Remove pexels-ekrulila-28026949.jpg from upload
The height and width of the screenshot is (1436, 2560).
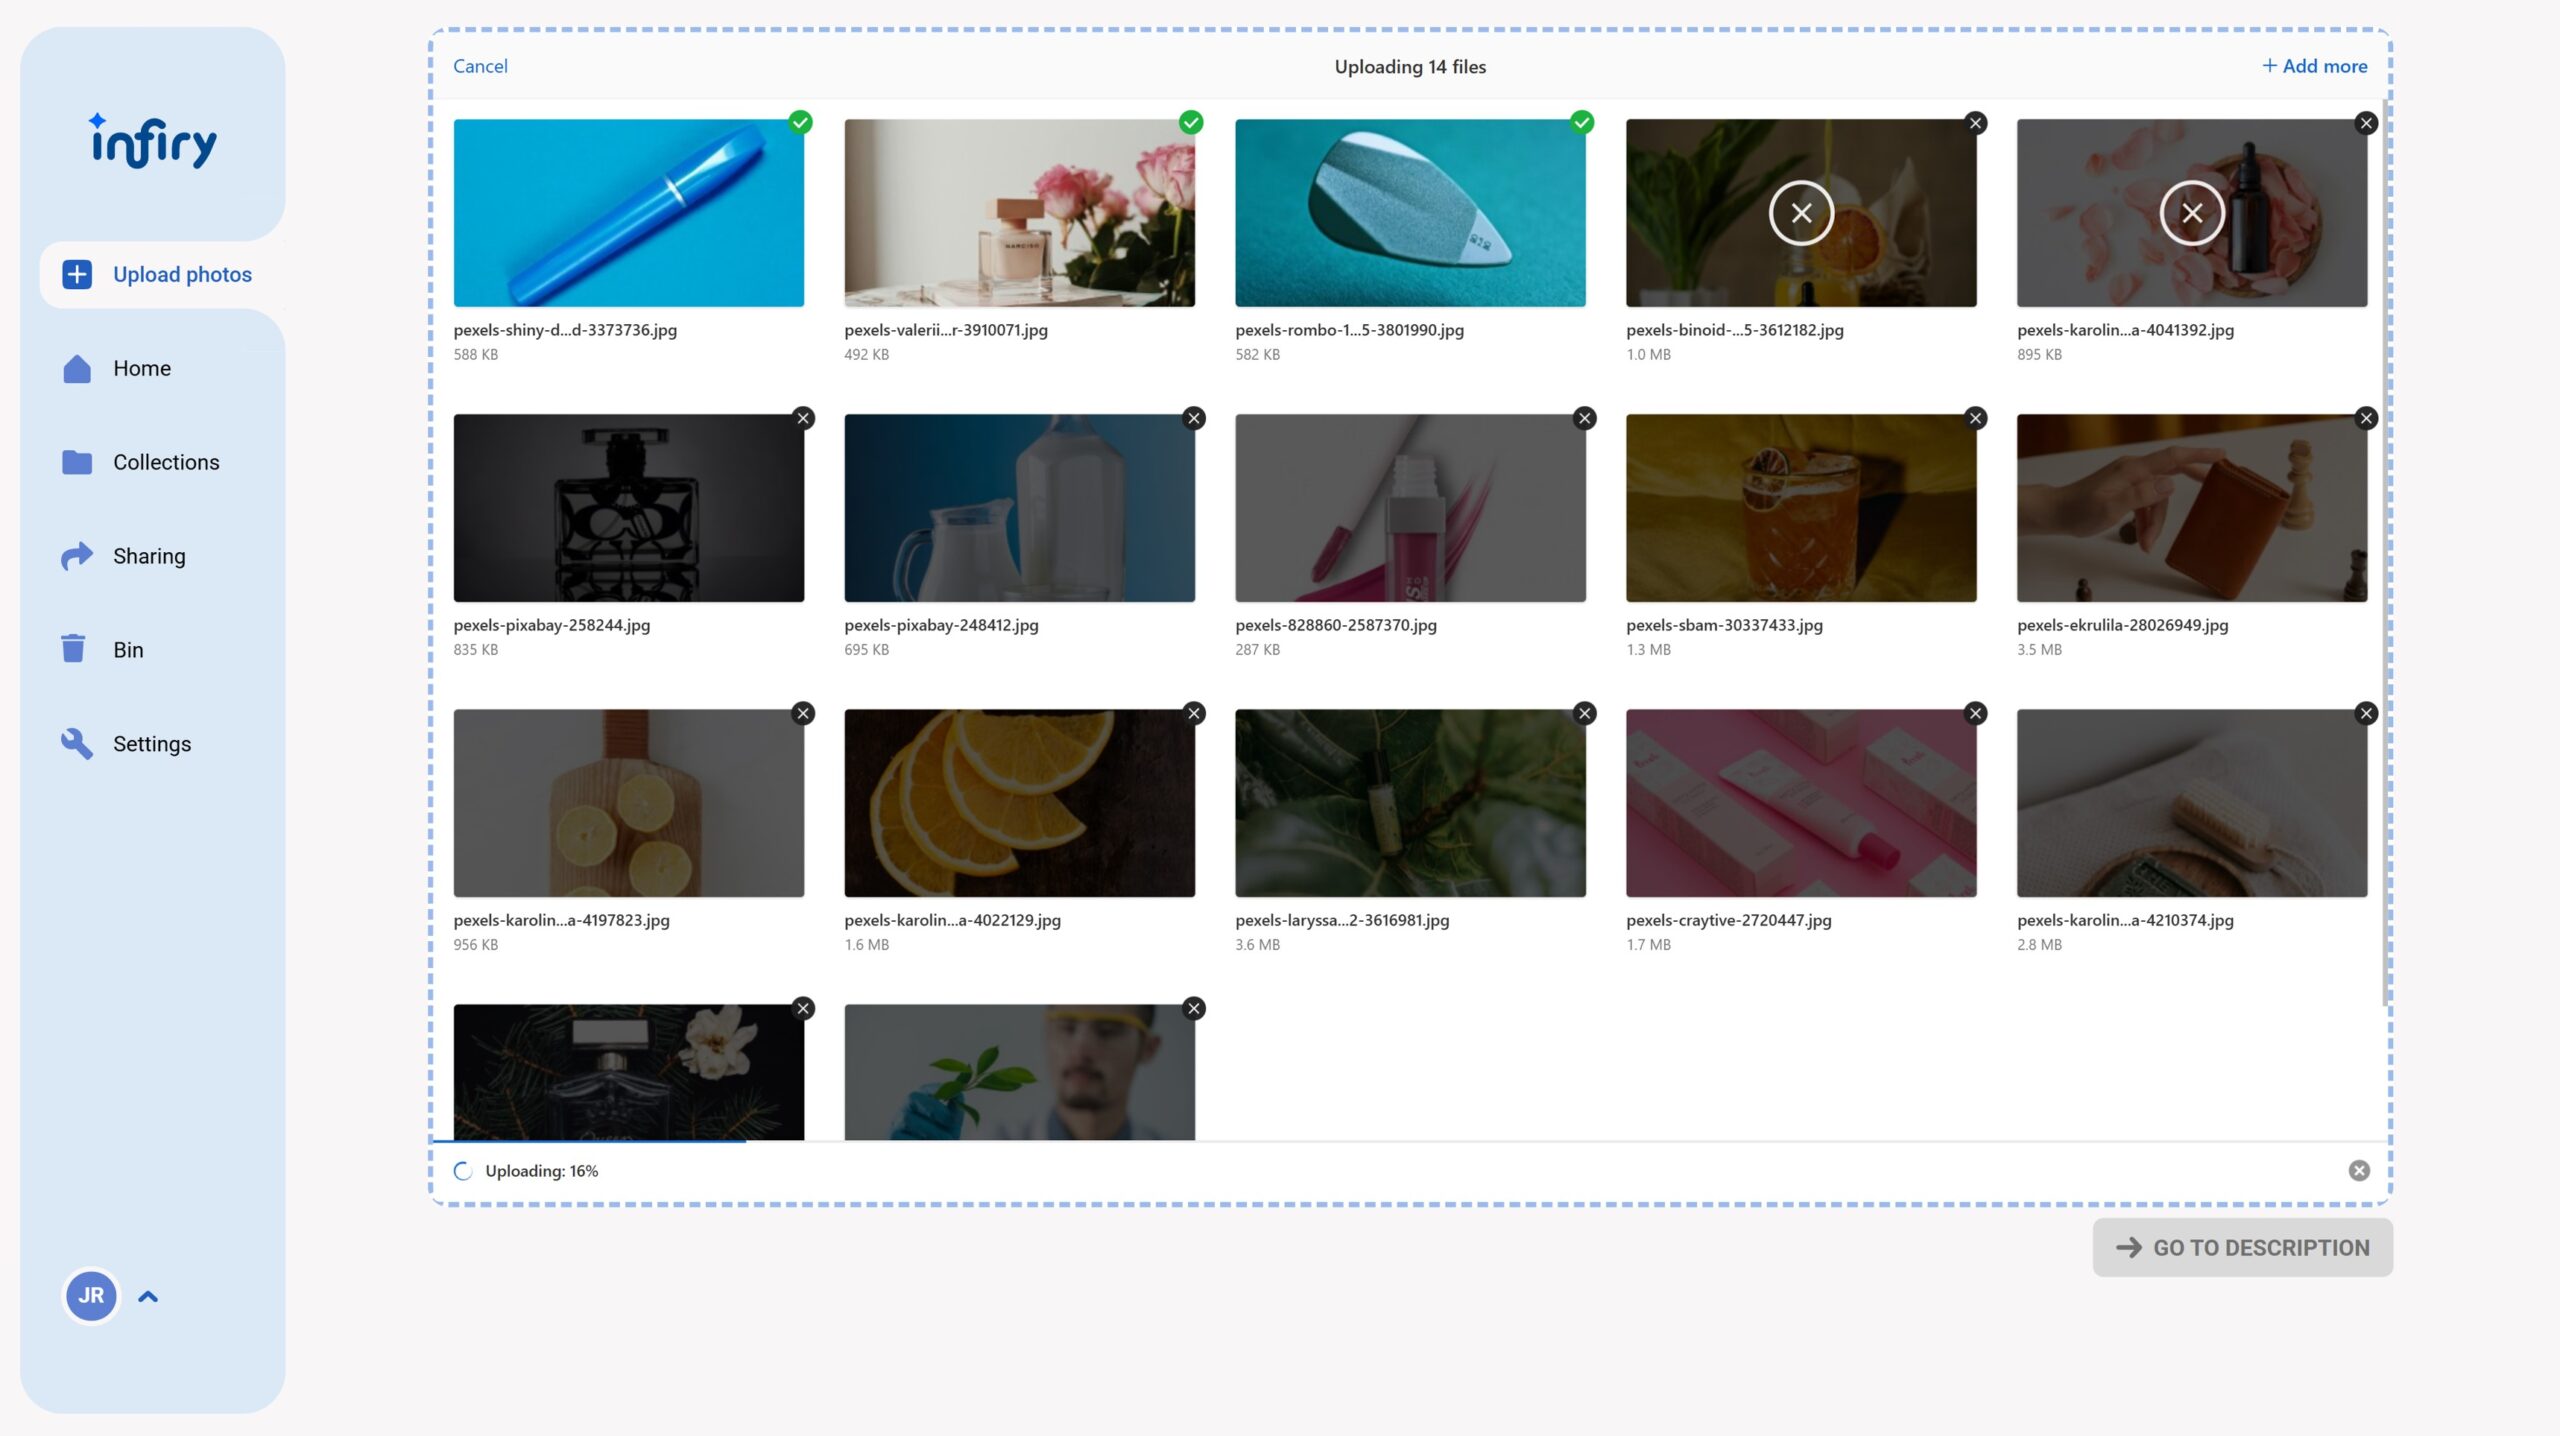pos(2366,418)
